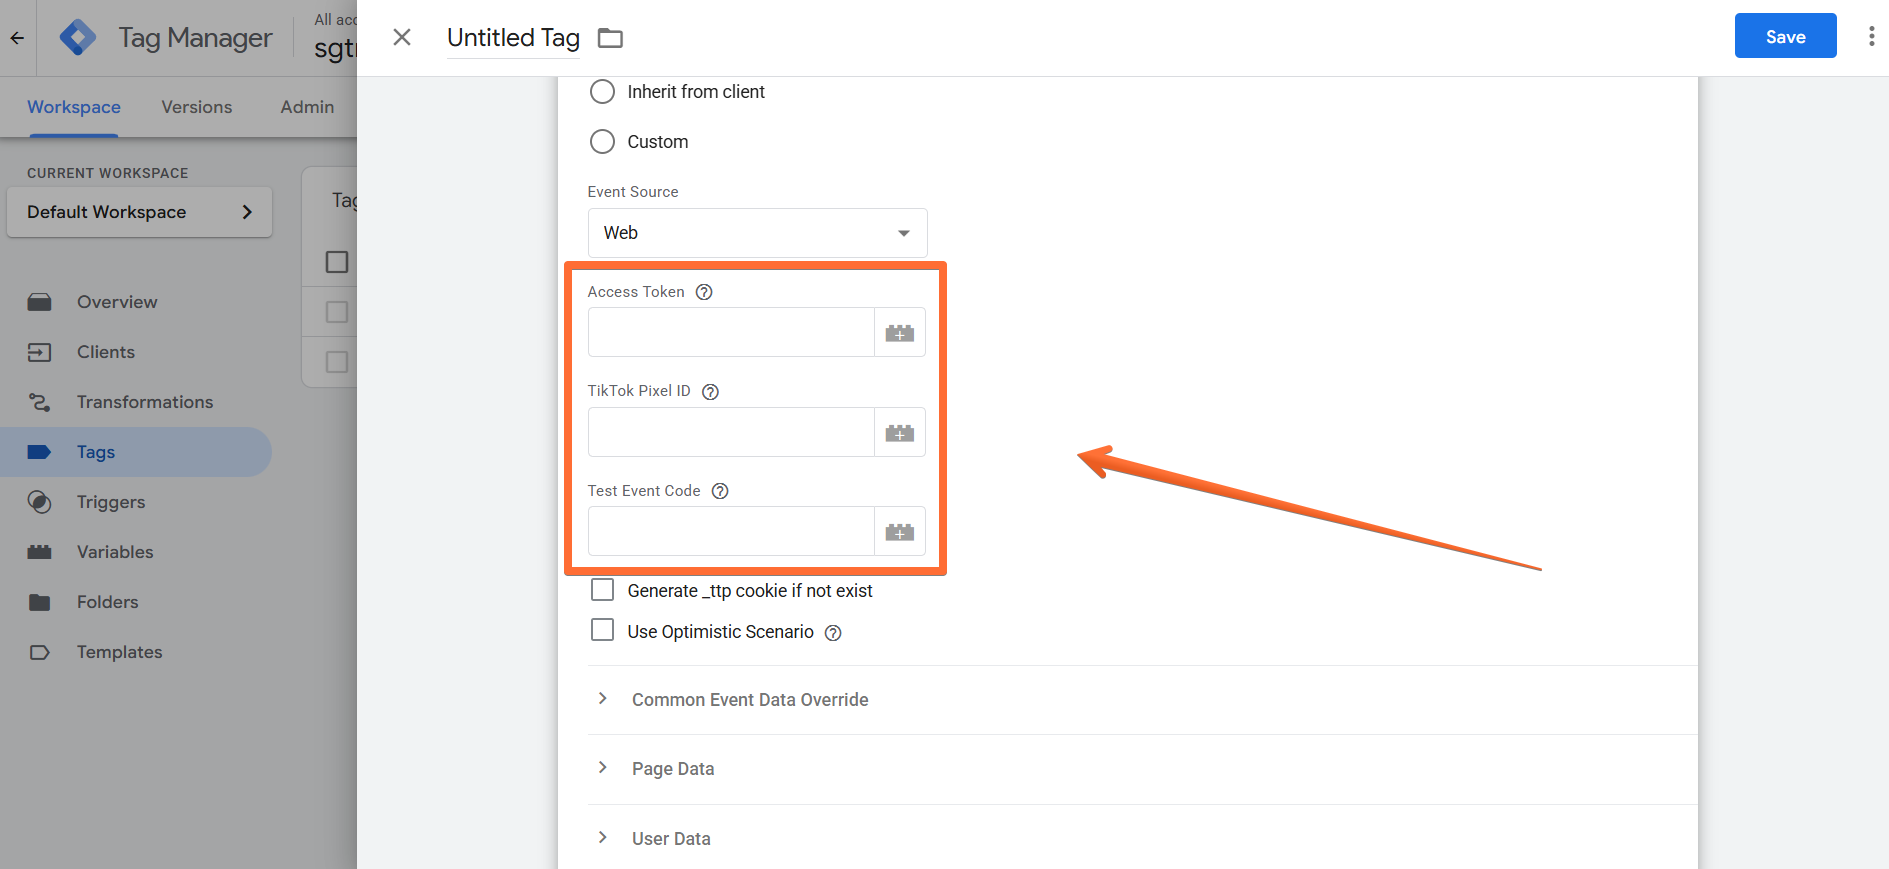Click the Clients sidebar icon

pyautogui.click(x=39, y=352)
